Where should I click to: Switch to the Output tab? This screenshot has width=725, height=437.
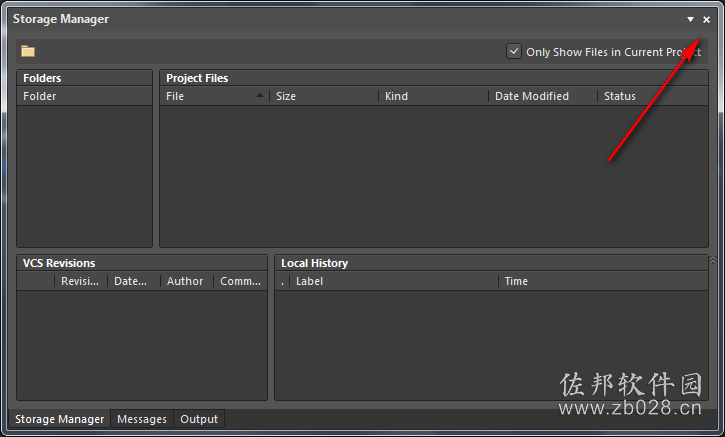point(199,419)
